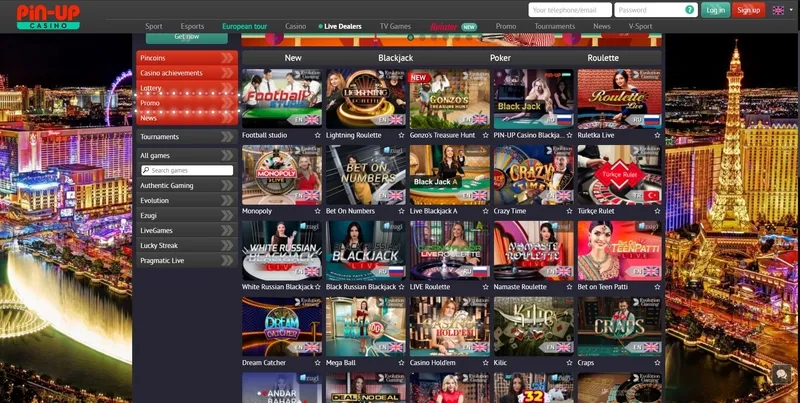
Task: Open the Sport section
Action: pos(154,27)
